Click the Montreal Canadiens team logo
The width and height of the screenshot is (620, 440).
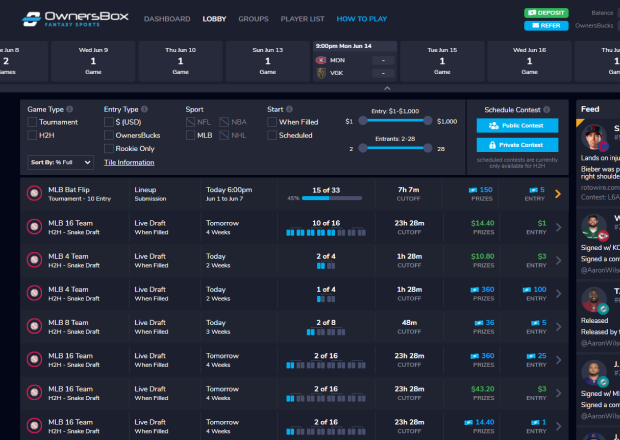coord(321,60)
